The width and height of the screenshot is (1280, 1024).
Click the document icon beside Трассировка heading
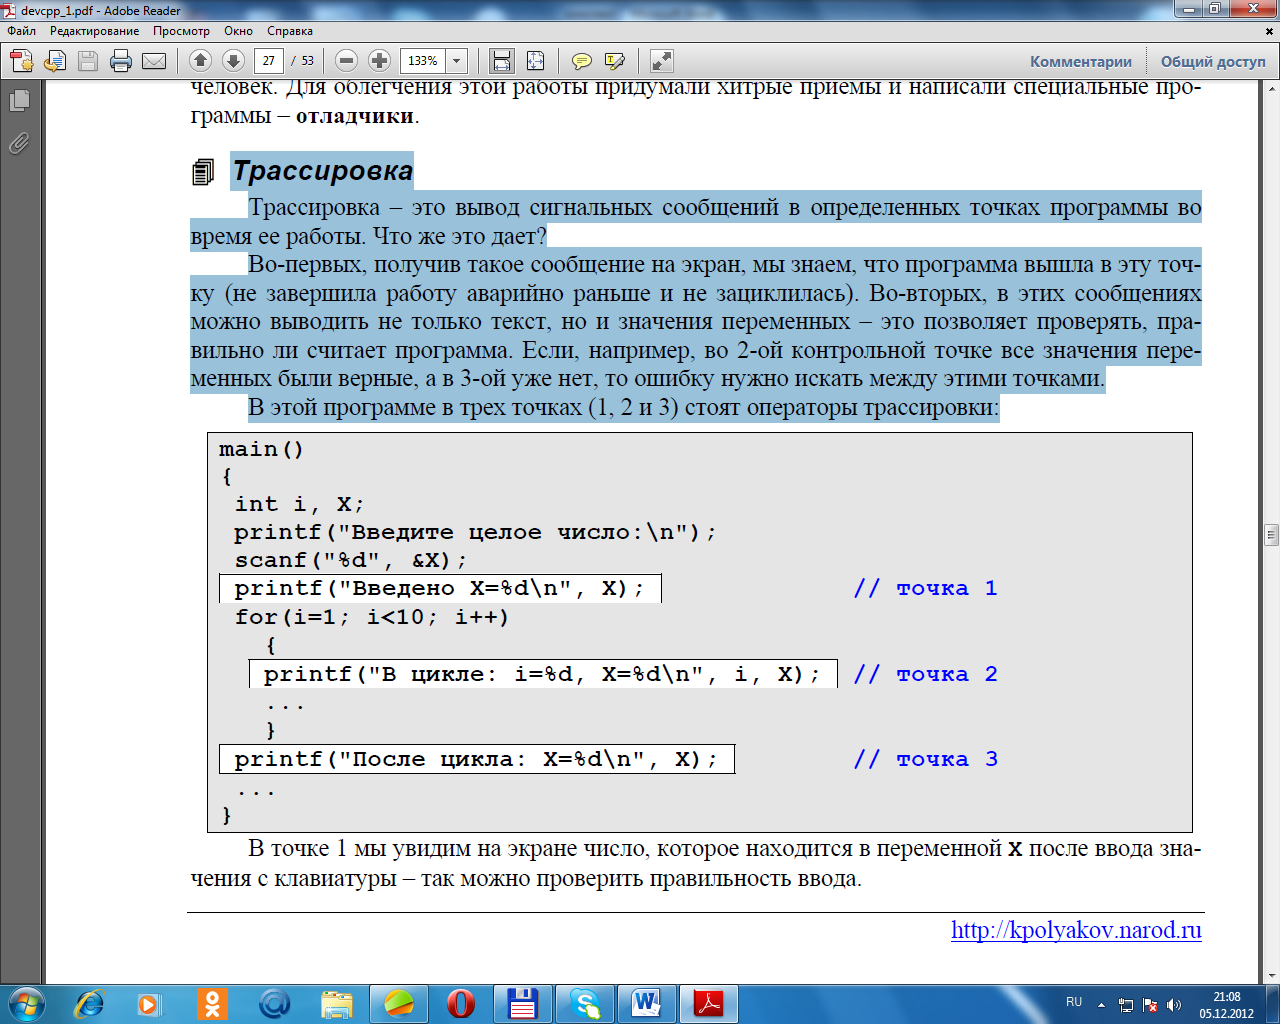coord(203,172)
